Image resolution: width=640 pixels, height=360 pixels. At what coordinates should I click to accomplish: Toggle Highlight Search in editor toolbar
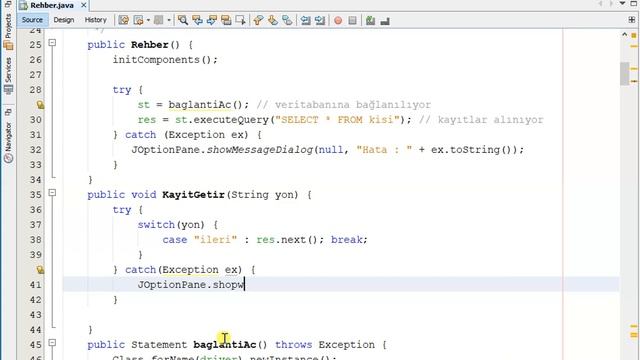[x=226, y=20]
